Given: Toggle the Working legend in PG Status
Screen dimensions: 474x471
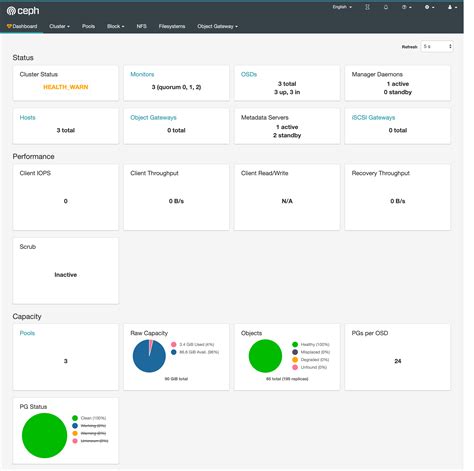Looking at the screenshot, I should [89, 426].
